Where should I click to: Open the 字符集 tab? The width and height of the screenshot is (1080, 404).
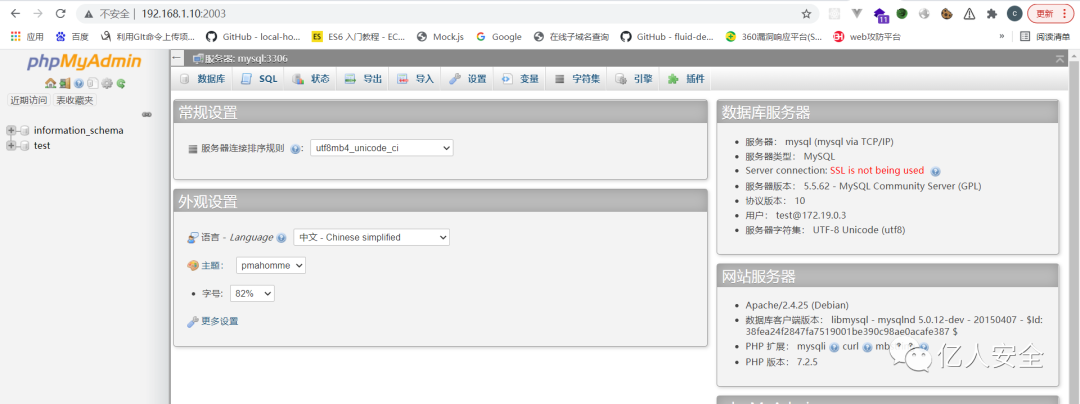click(x=577, y=79)
